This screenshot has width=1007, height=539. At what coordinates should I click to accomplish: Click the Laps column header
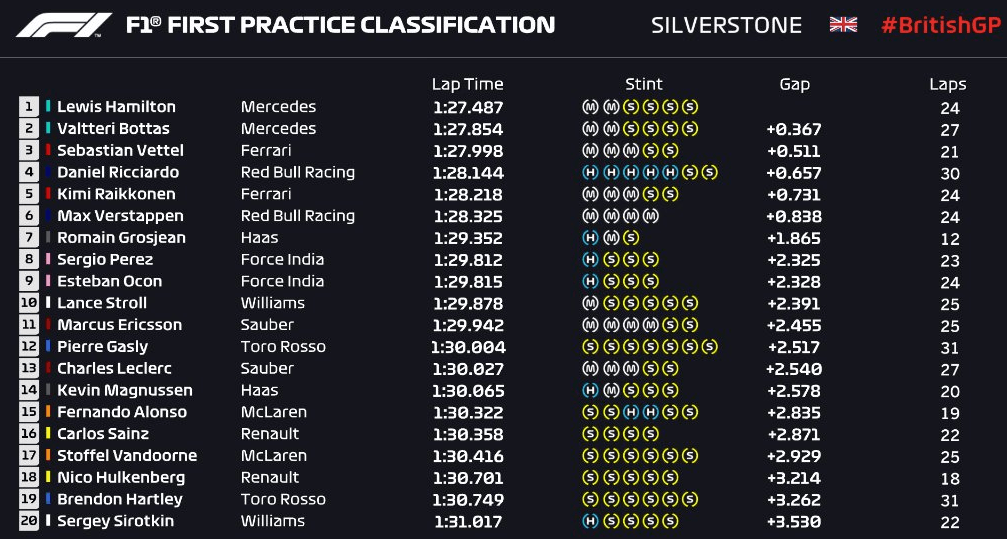[947, 85]
